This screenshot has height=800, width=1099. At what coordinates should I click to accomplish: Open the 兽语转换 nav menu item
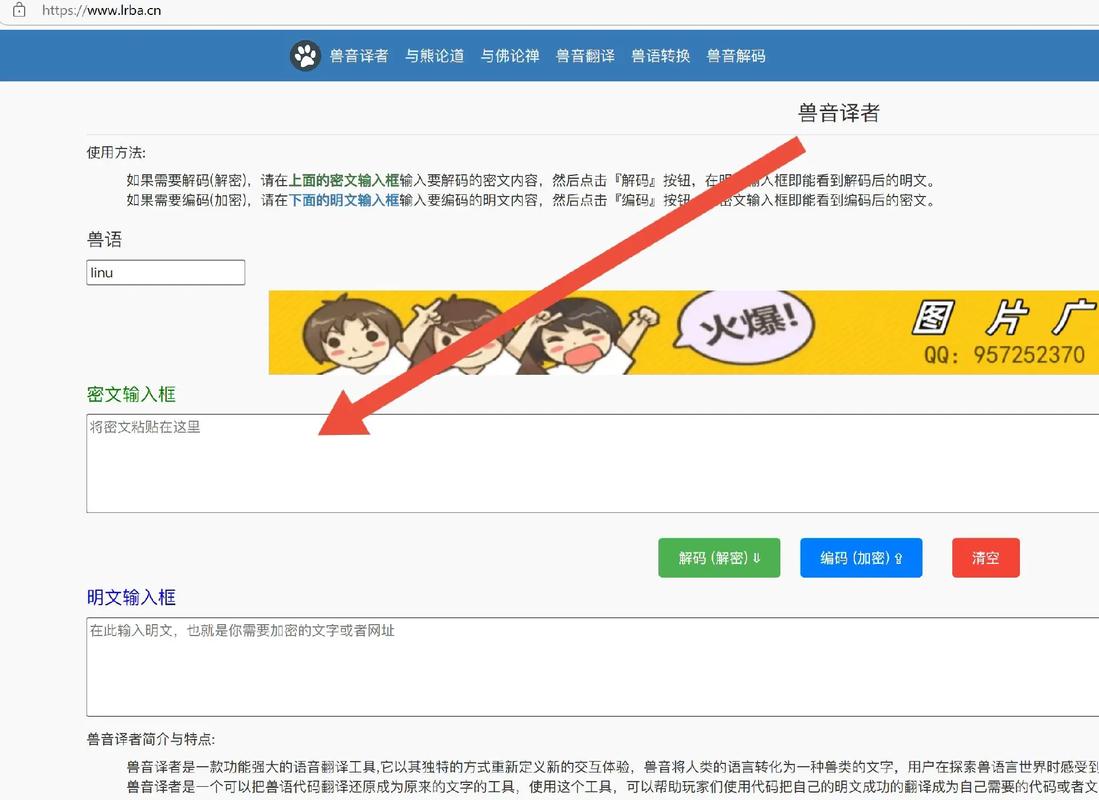click(661, 56)
